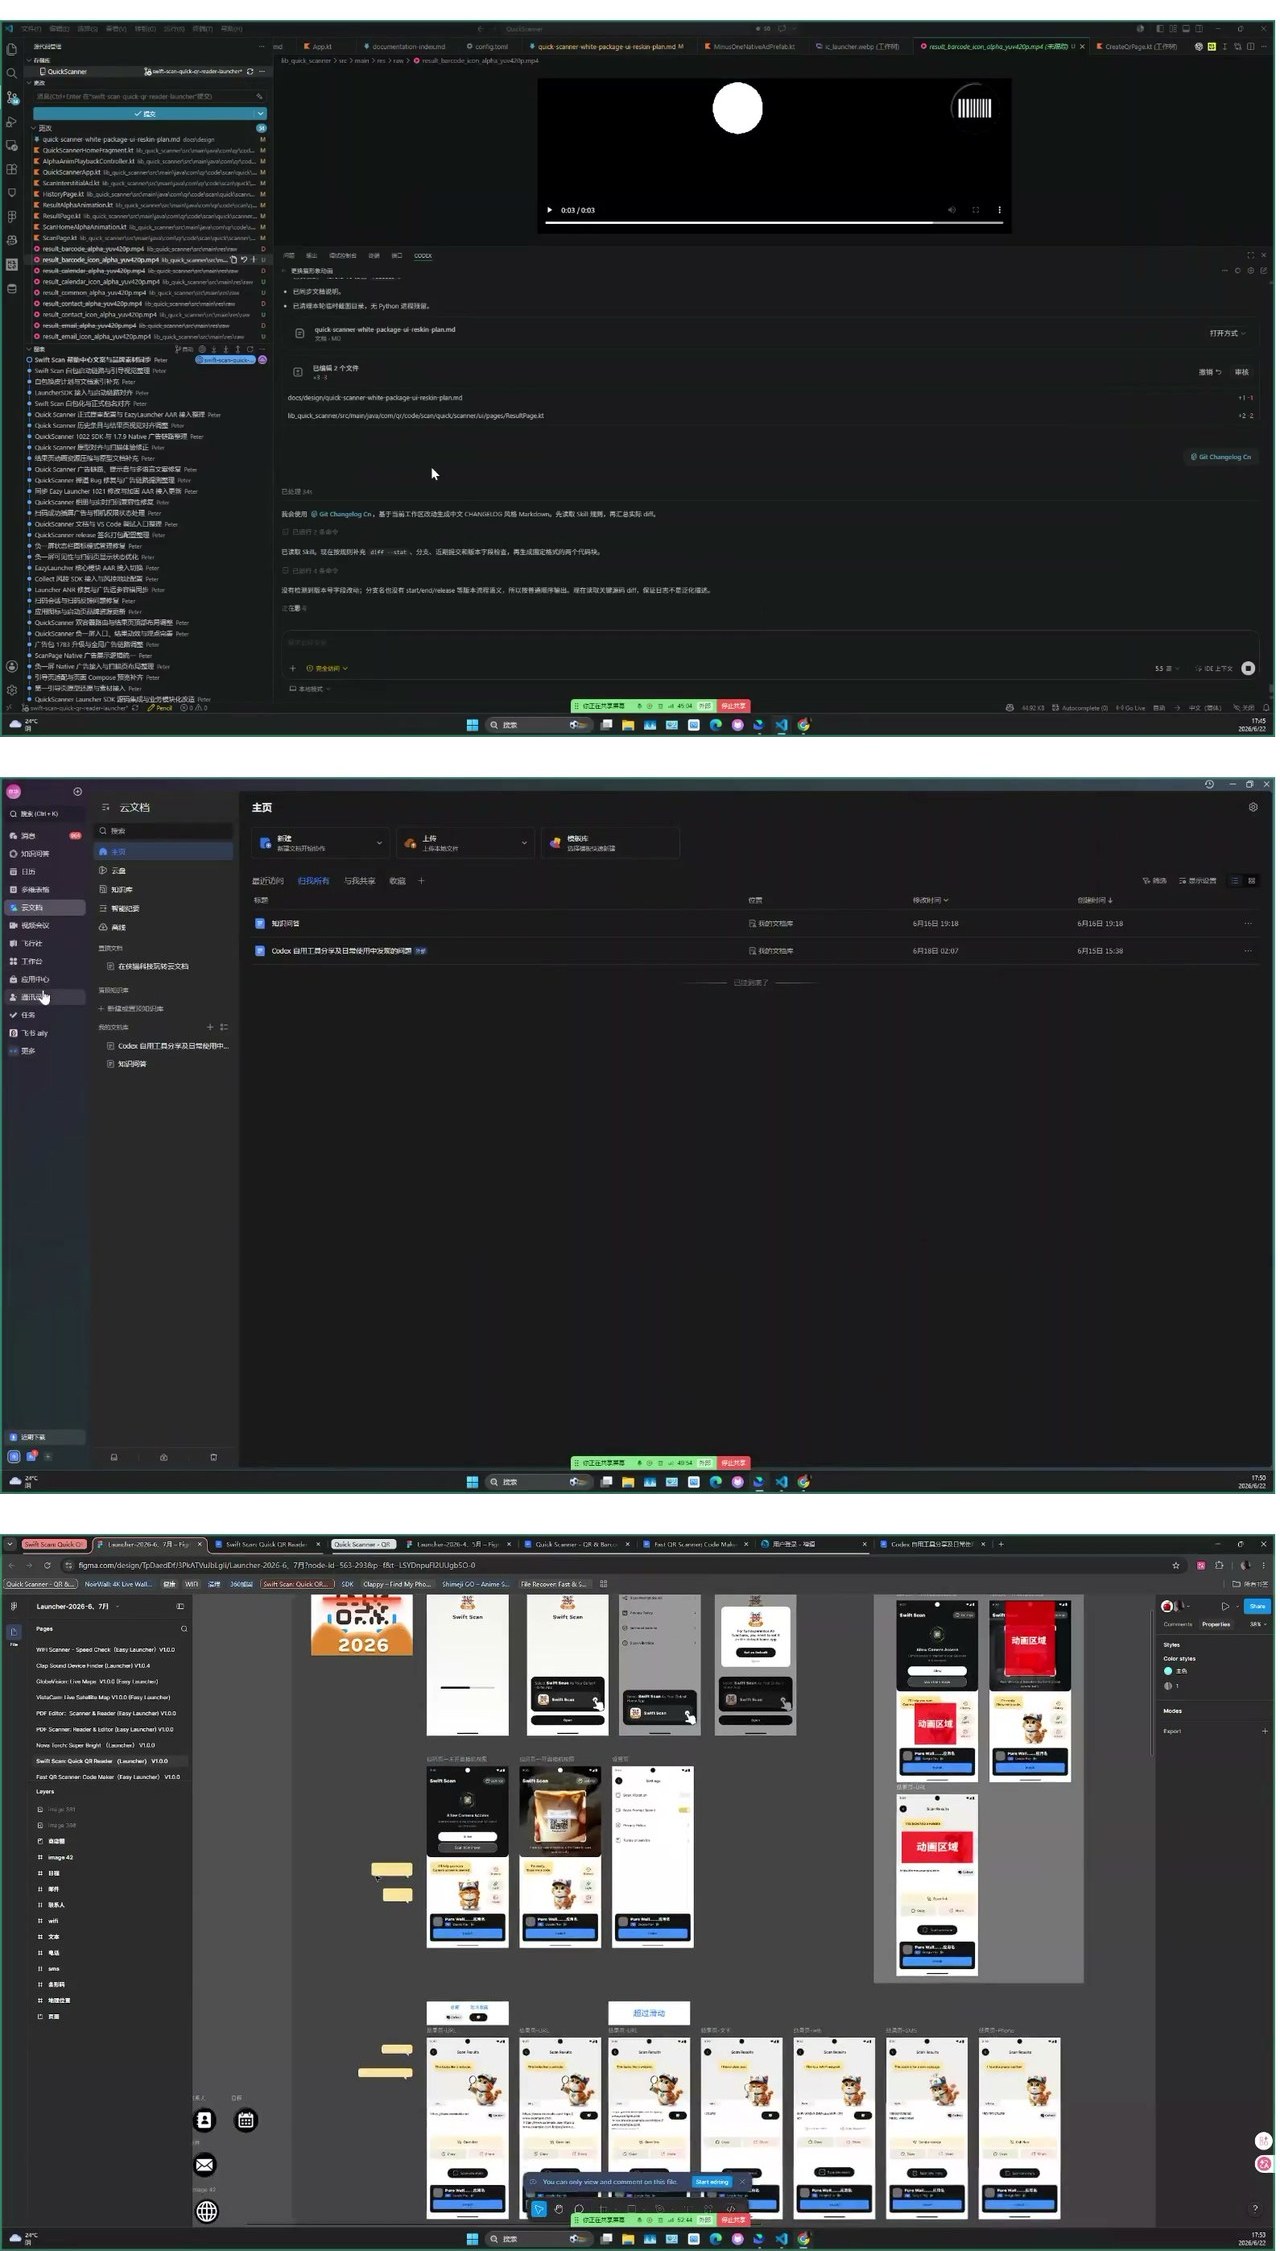Open Run and Debug in VS Code activity bar
The height and width of the screenshot is (2251, 1280).
pos(12,121)
